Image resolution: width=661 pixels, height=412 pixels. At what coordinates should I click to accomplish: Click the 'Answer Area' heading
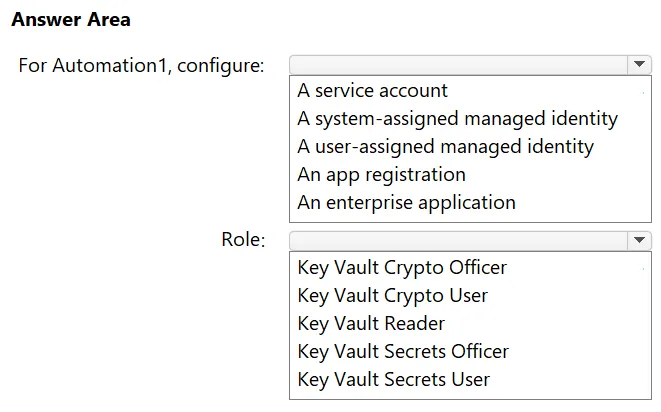coord(71,19)
